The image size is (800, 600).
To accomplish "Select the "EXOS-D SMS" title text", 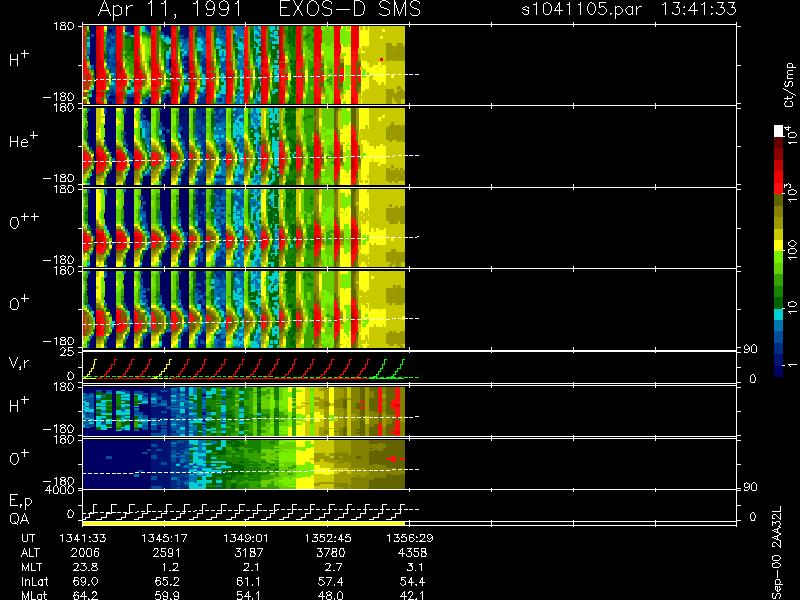I will pyautogui.click(x=349, y=9).
